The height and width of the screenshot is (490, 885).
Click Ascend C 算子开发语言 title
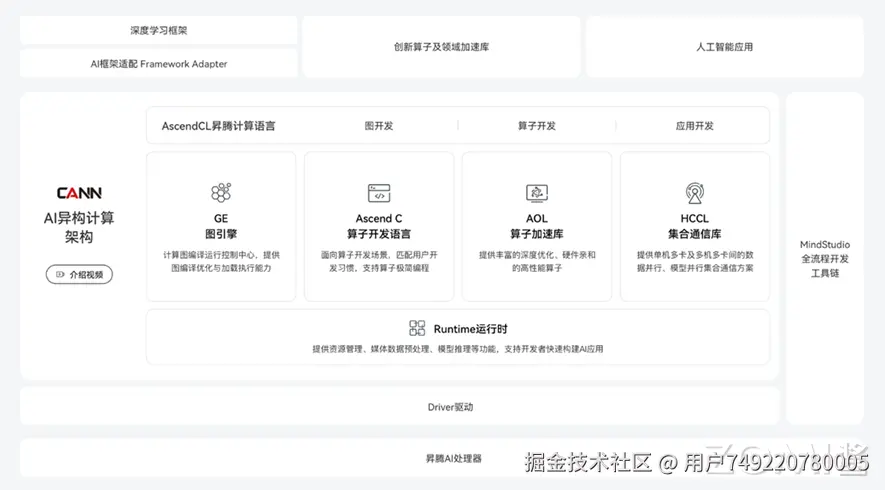(x=379, y=226)
